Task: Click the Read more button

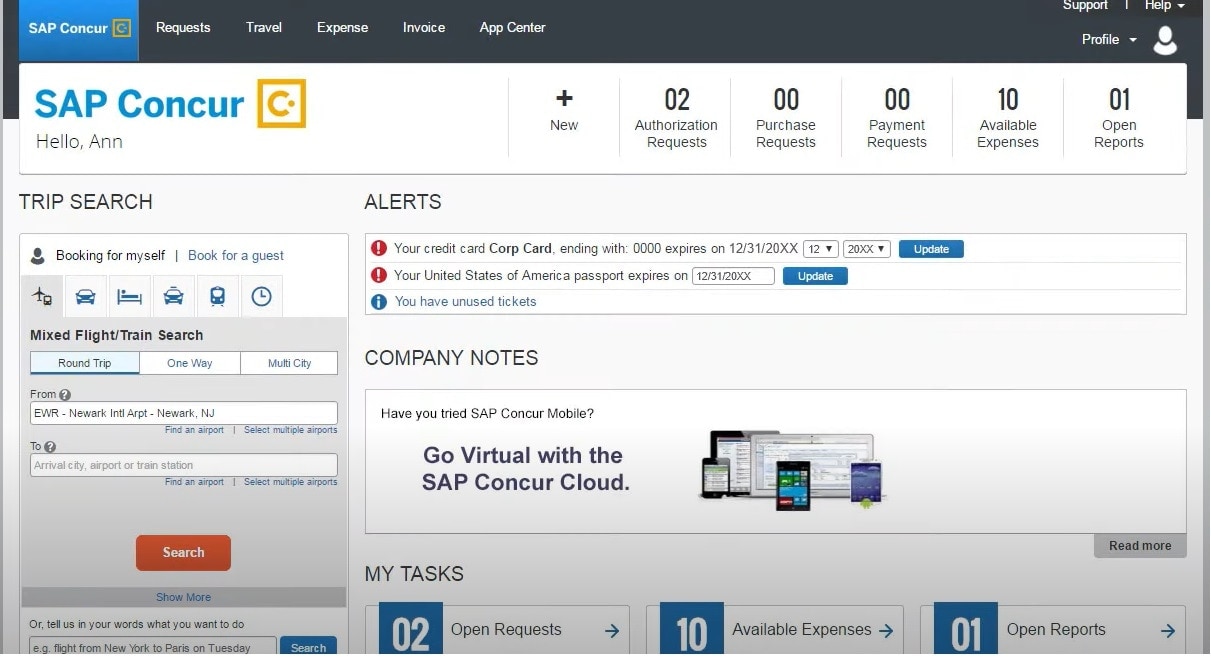Action: 1140,546
